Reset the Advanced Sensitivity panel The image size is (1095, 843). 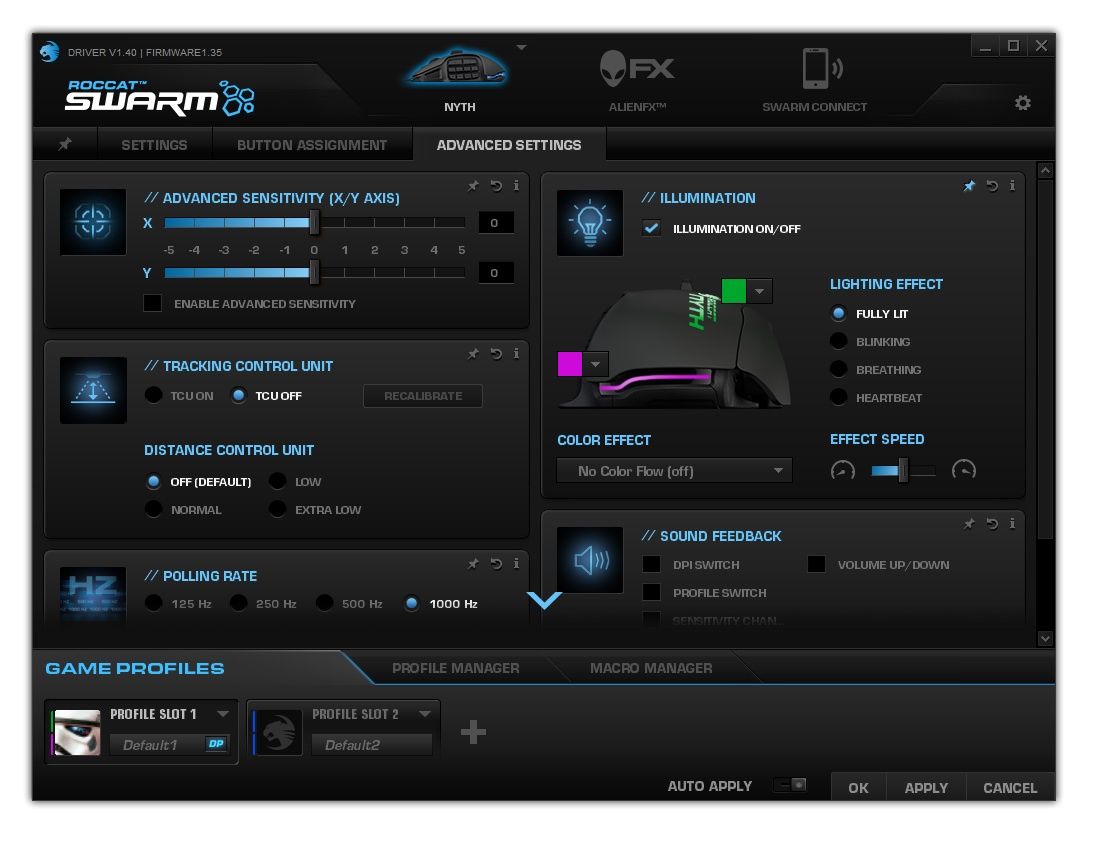coord(496,185)
